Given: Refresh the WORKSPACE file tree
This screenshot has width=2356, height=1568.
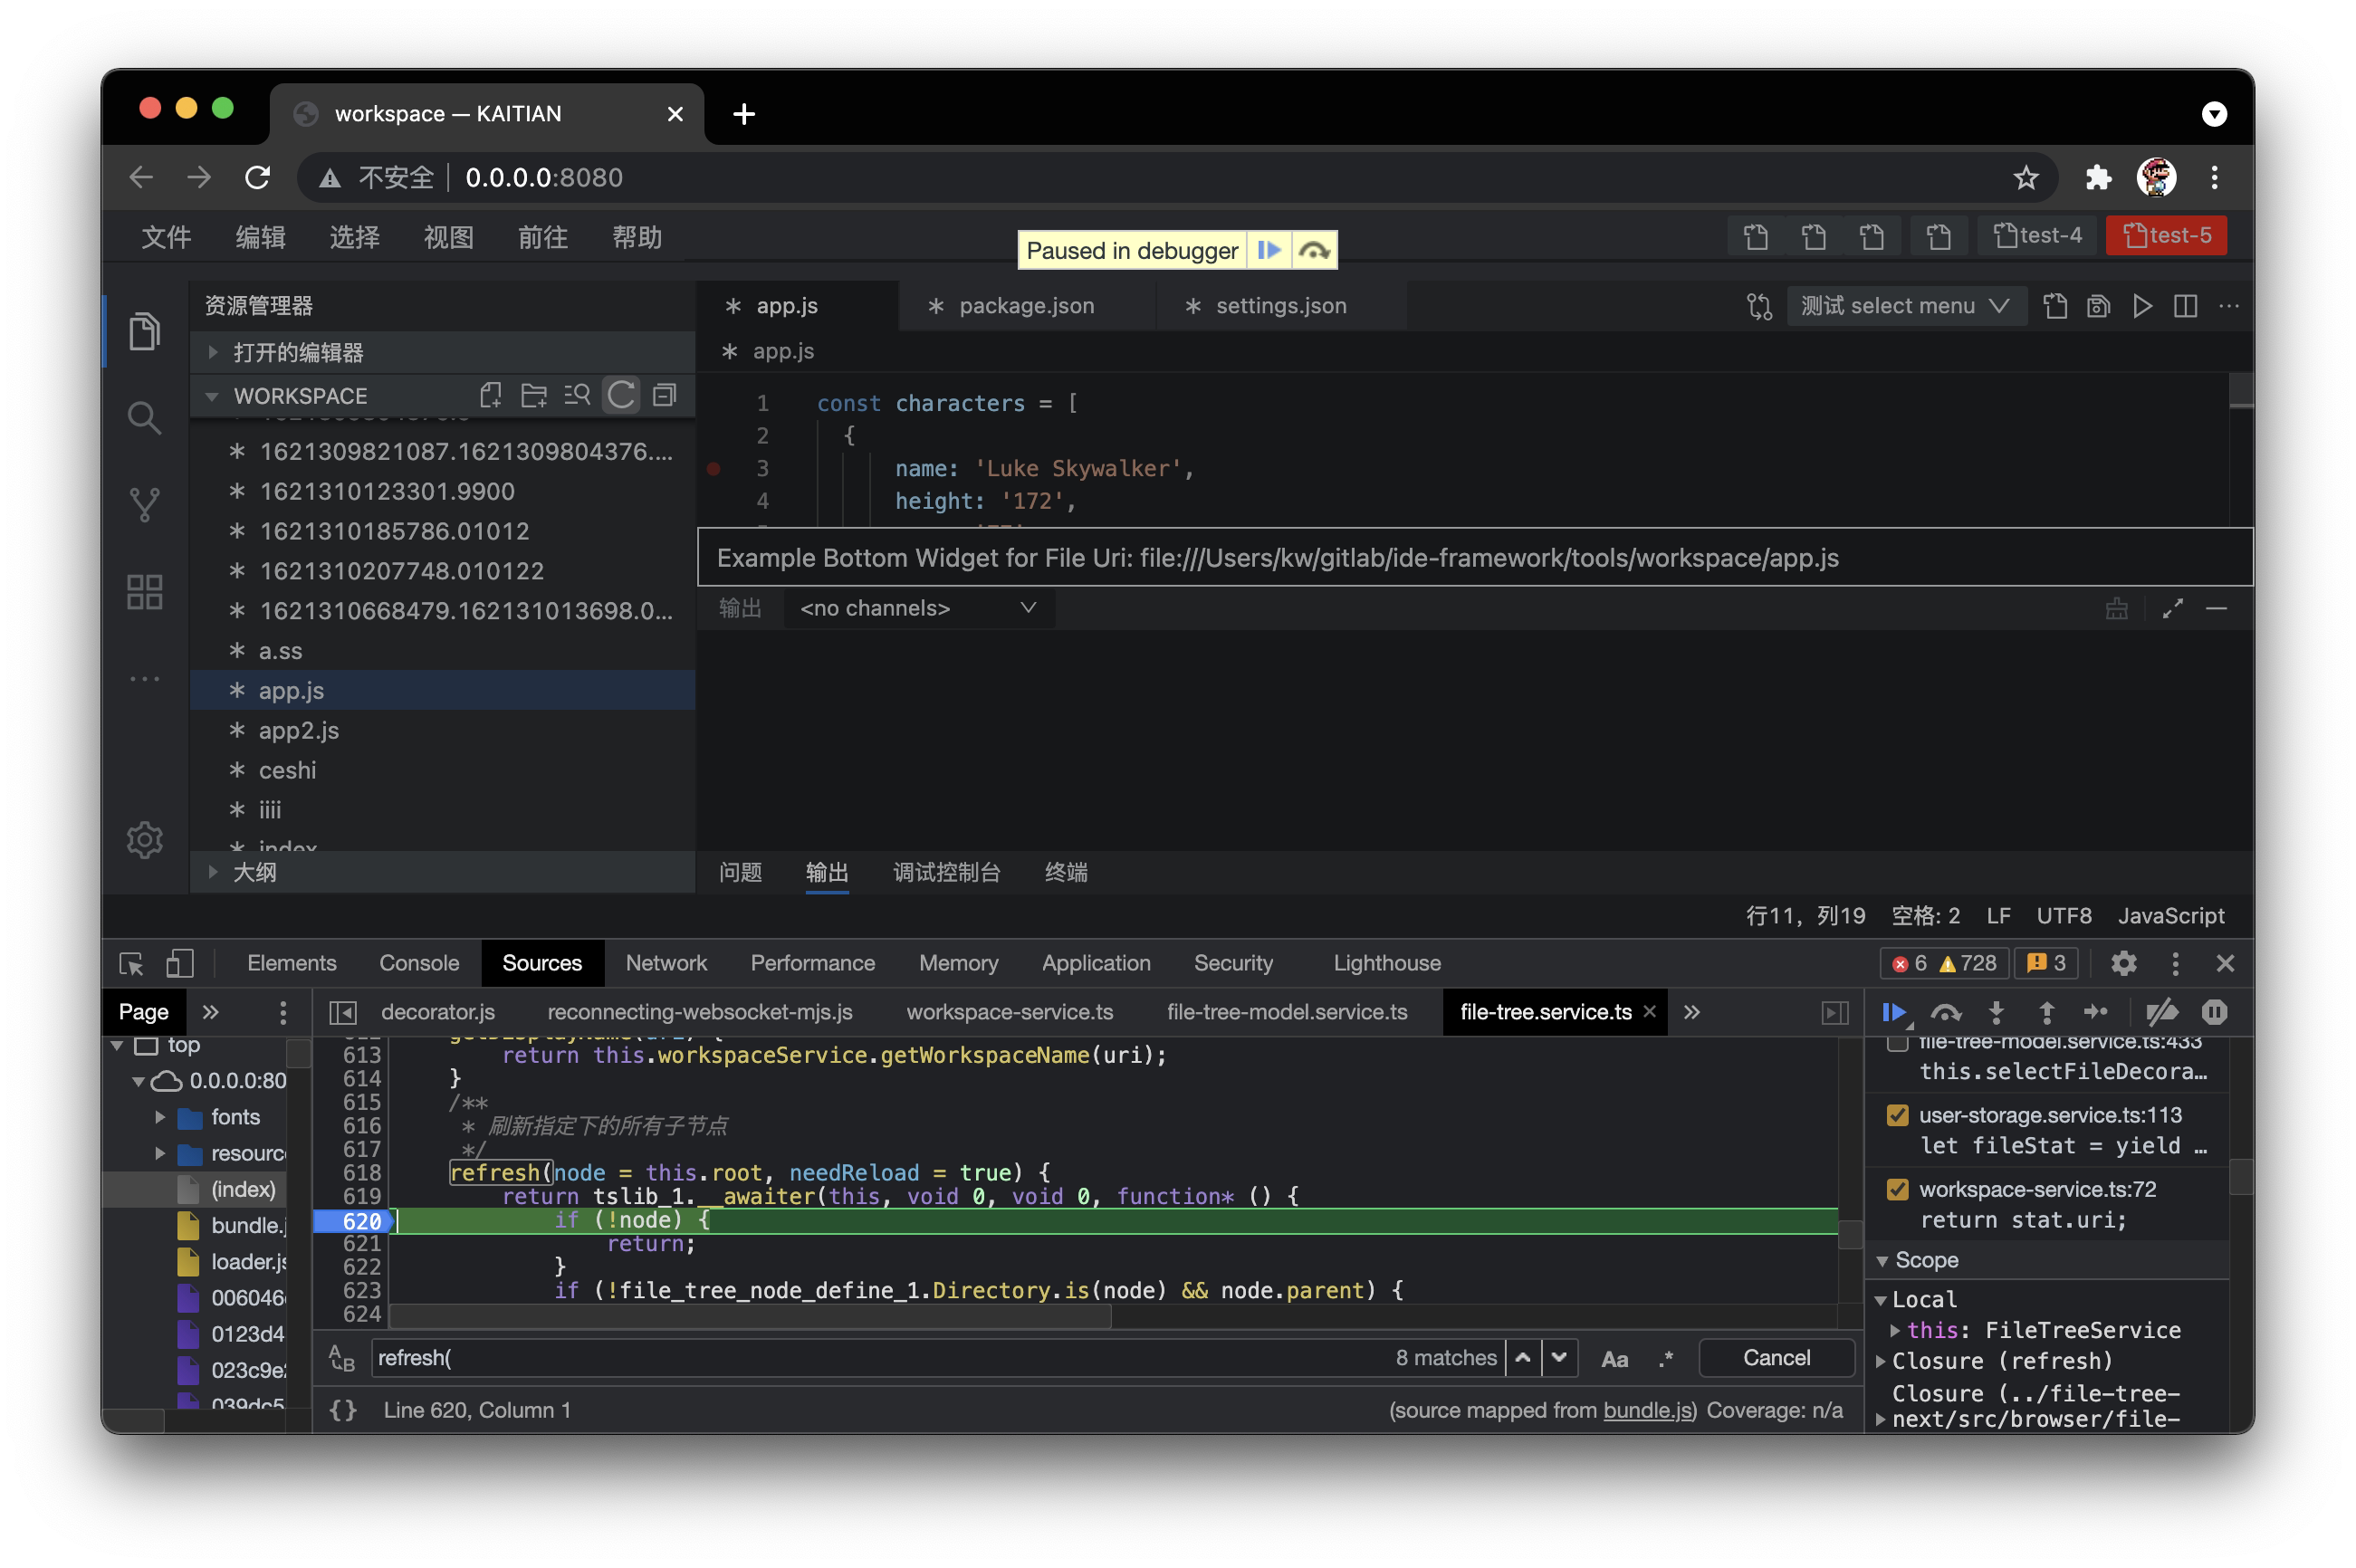Looking at the screenshot, I should click(x=621, y=395).
